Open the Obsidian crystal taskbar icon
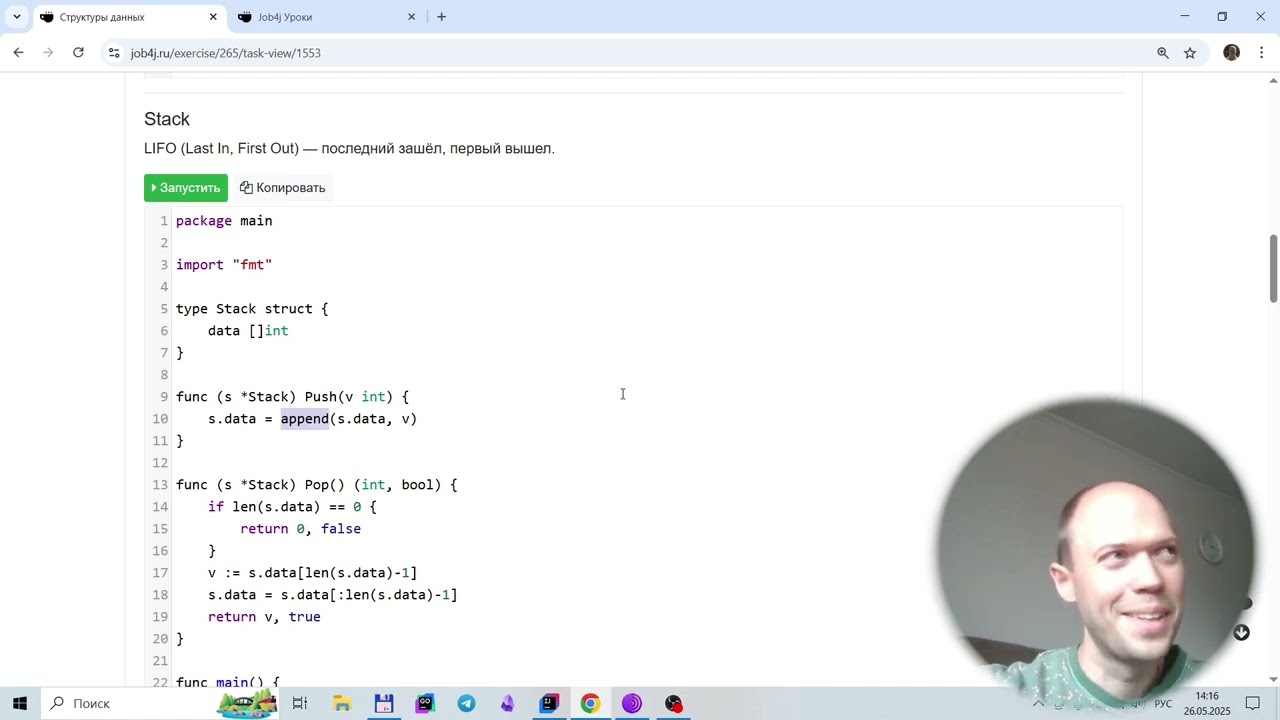The image size is (1280, 720). pos(508,704)
